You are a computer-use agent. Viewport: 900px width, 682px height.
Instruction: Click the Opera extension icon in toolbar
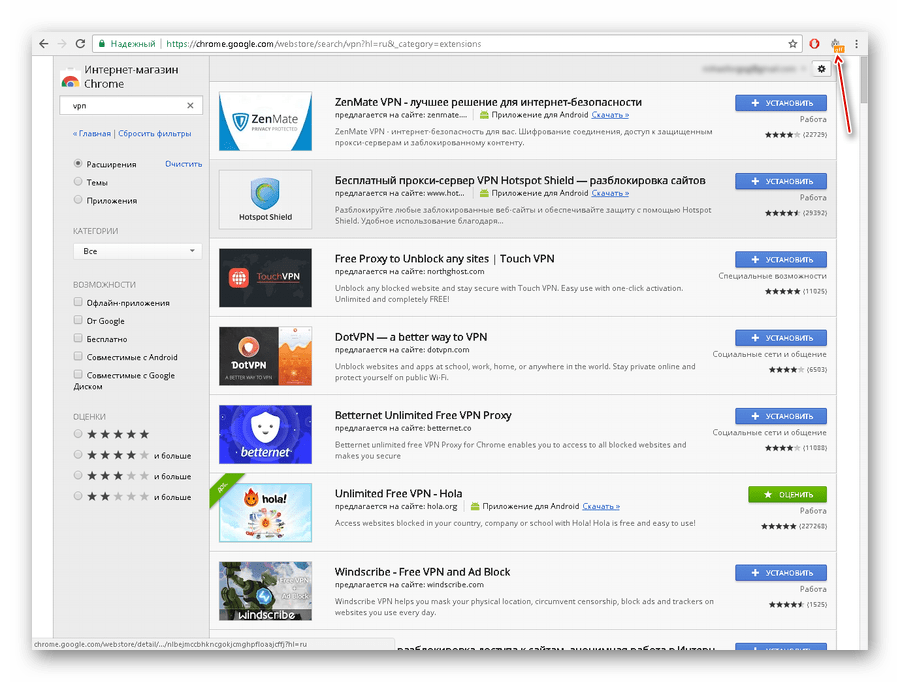pyautogui.click(x=814, y=44)
